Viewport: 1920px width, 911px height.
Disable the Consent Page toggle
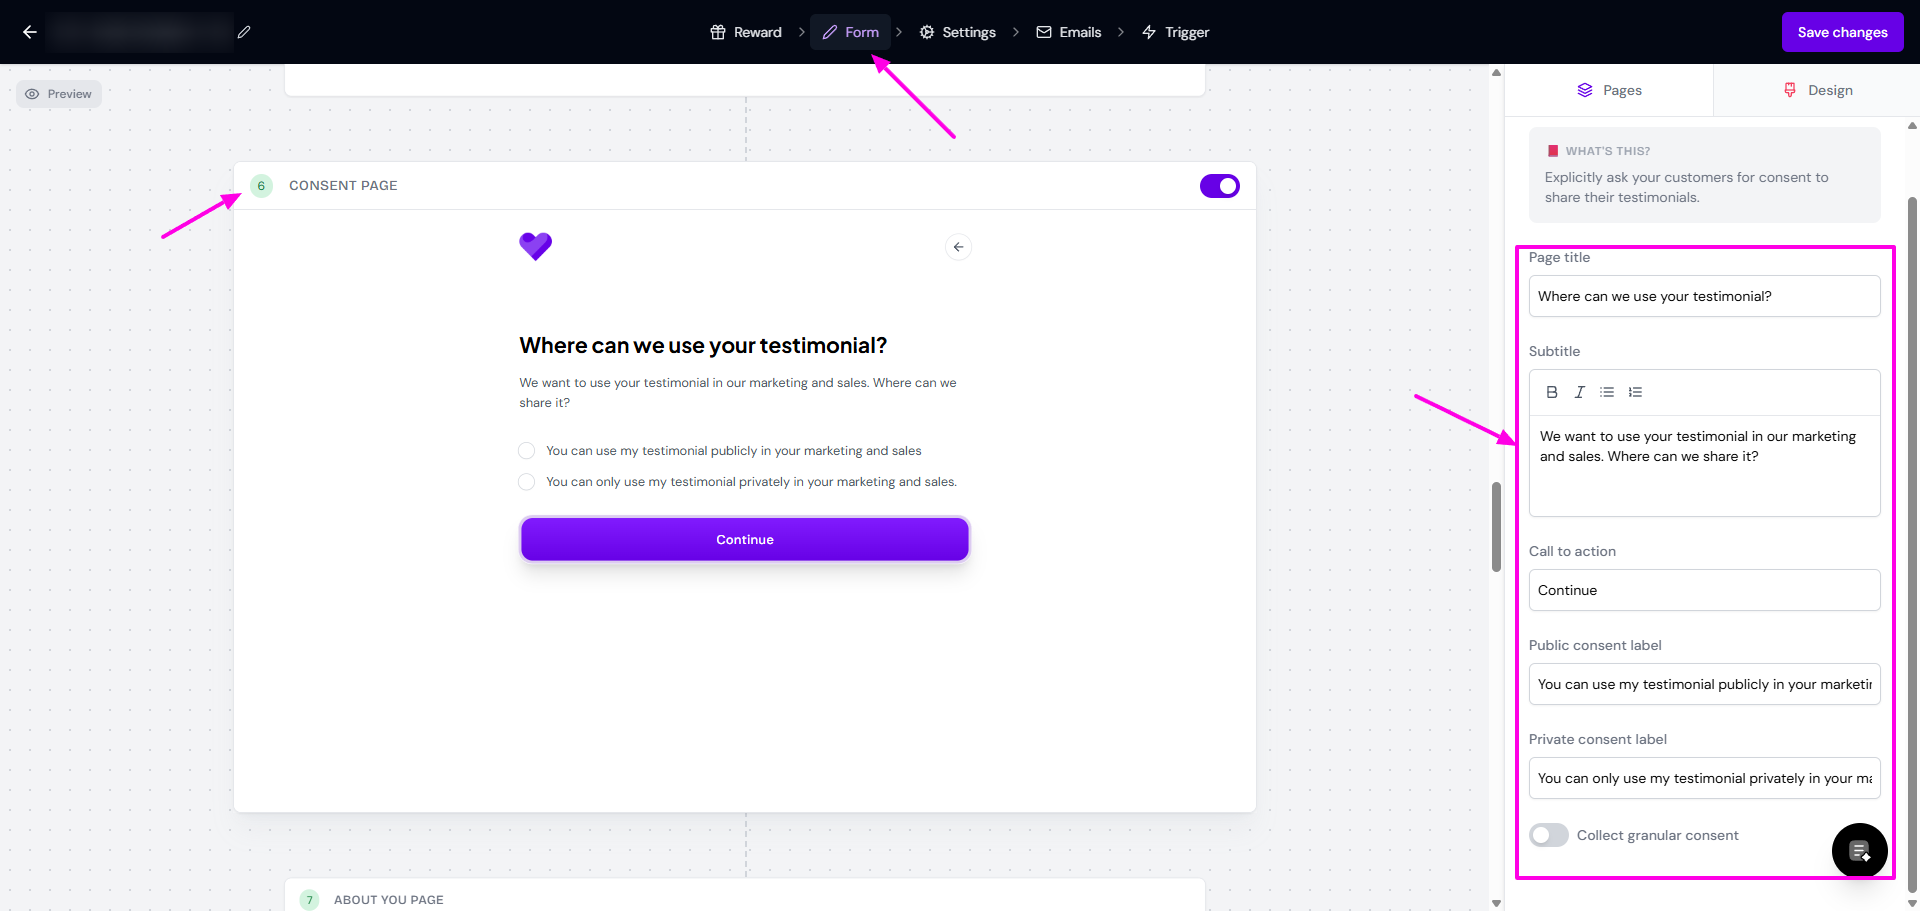pos(1219,186)
